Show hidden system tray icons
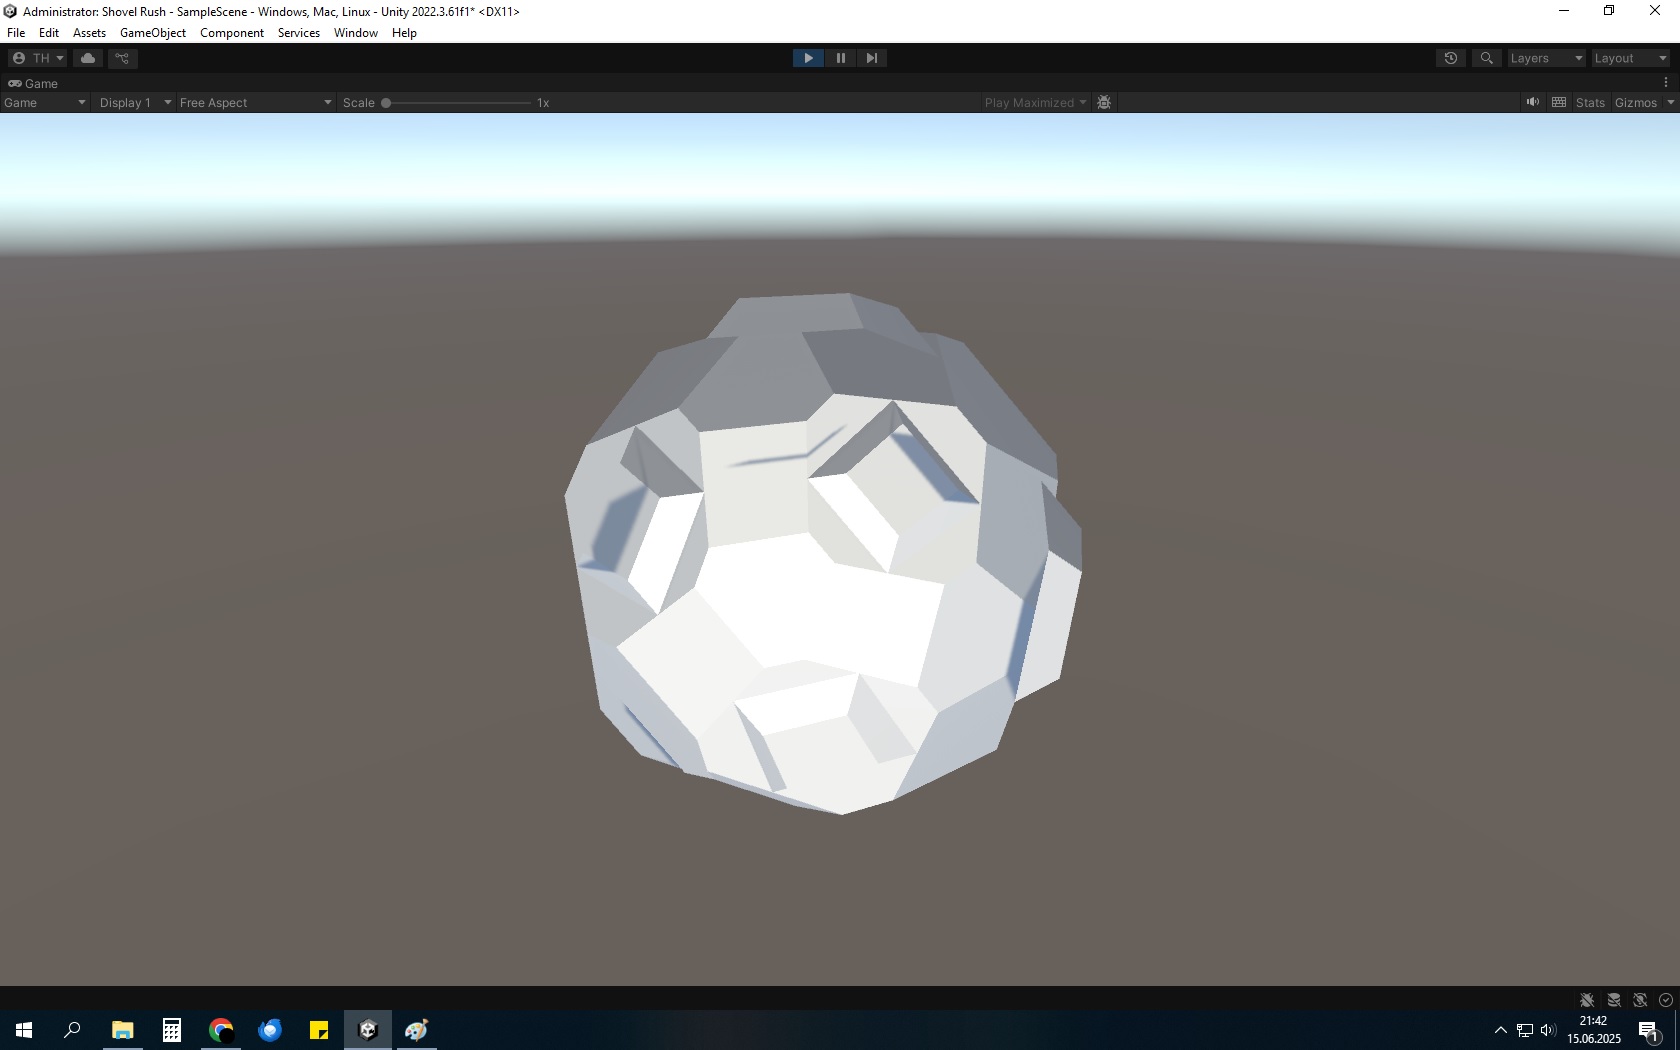Screen dimensions: 1680x1050 [x=1500, y=1030]
